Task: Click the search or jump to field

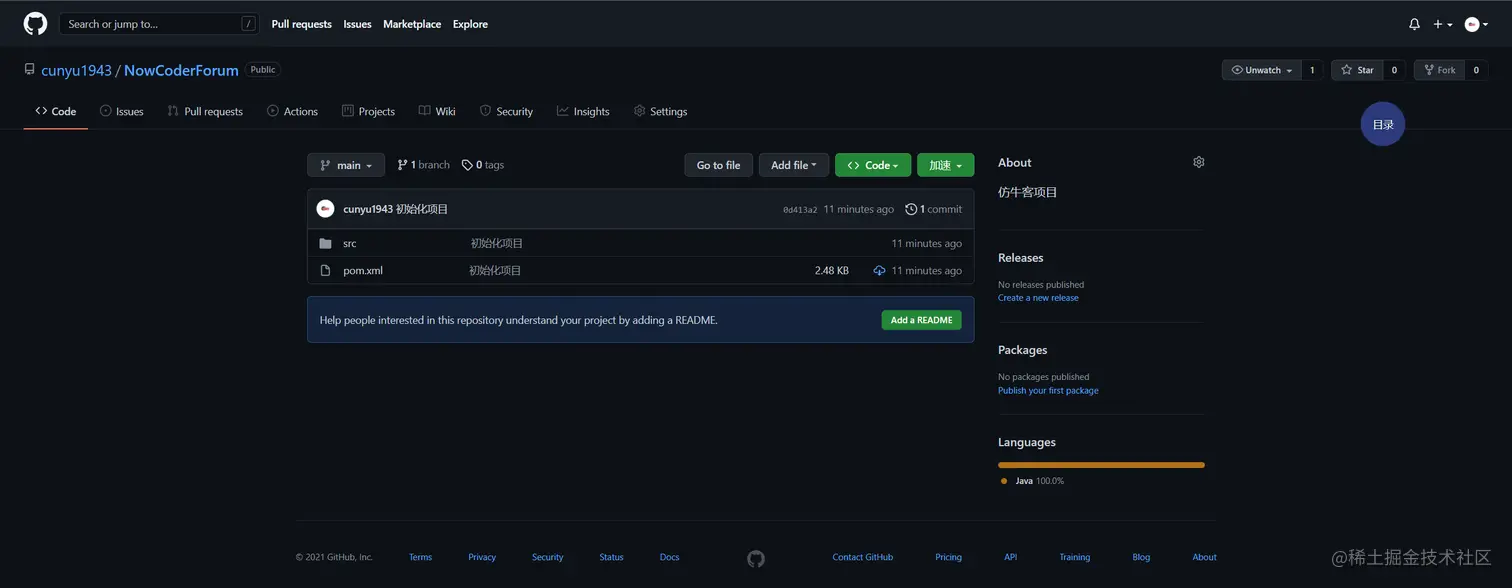Action: (x=159, y=24)
